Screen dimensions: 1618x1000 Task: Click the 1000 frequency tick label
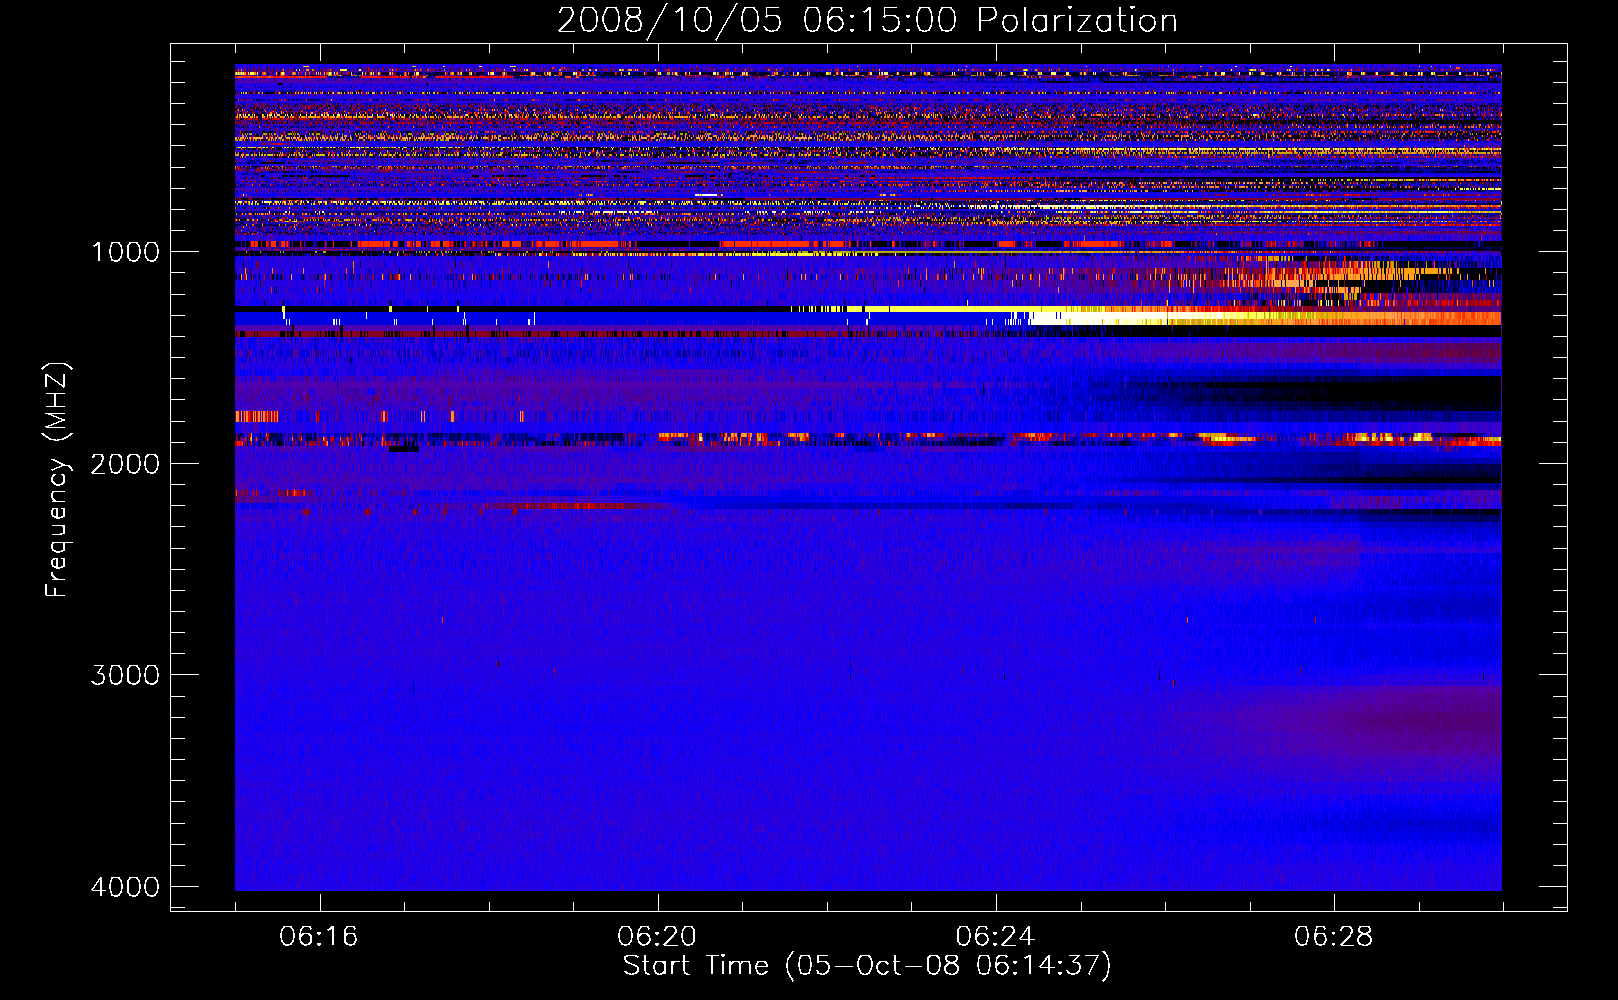[125, 252]
